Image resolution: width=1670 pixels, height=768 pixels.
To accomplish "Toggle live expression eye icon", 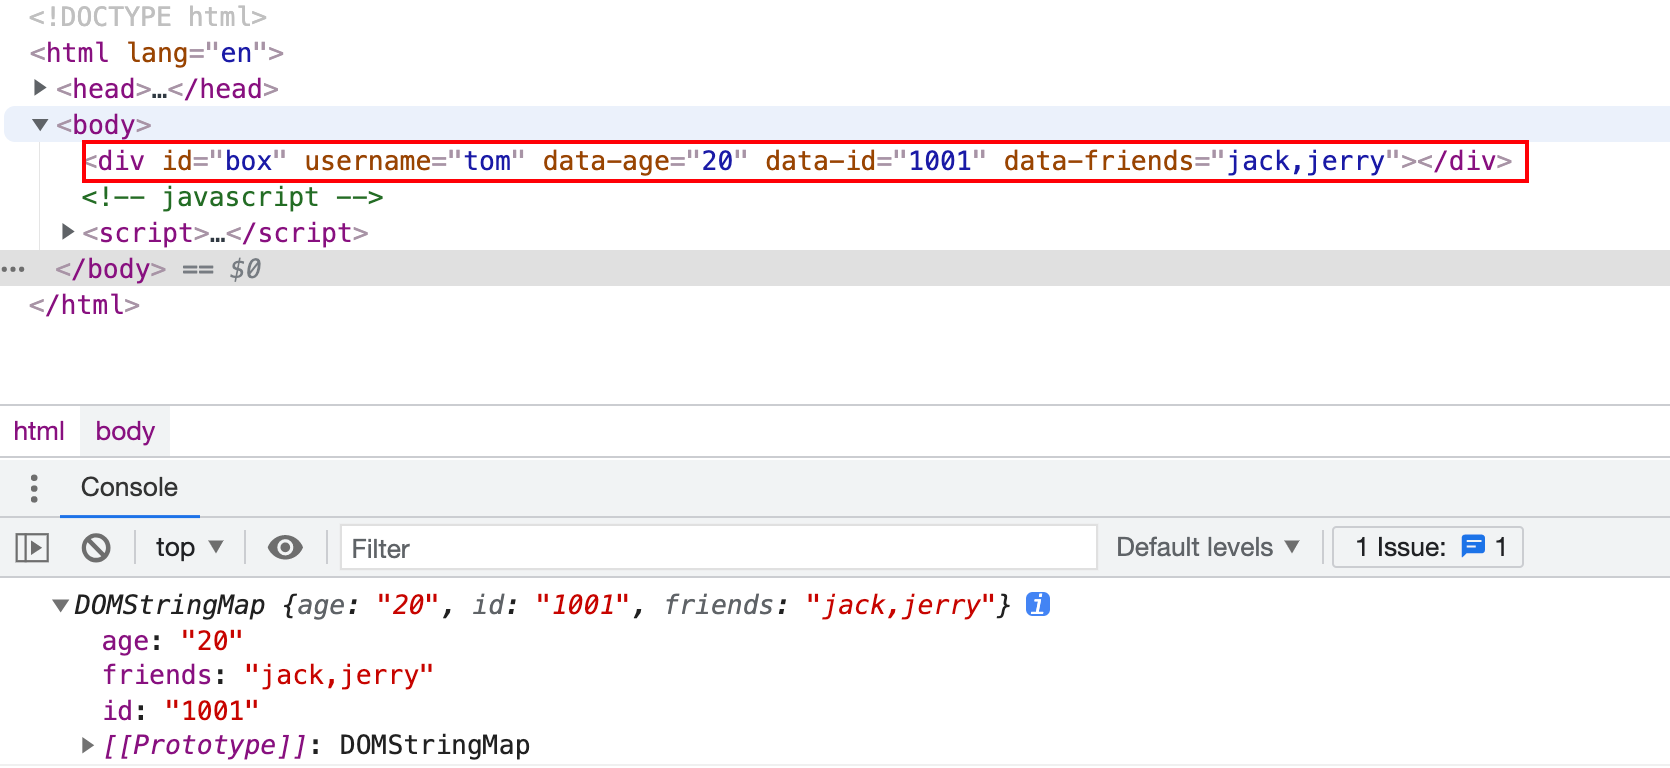I will pos(285,547).
